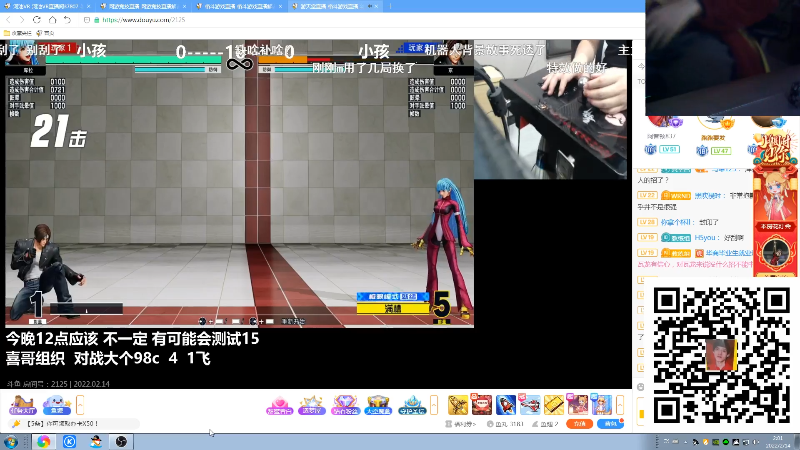The height and width of the screenshot is (450, 800).
Task: Send the blue rocket gift
Action: pyautogui.click(x=506, y=405)
